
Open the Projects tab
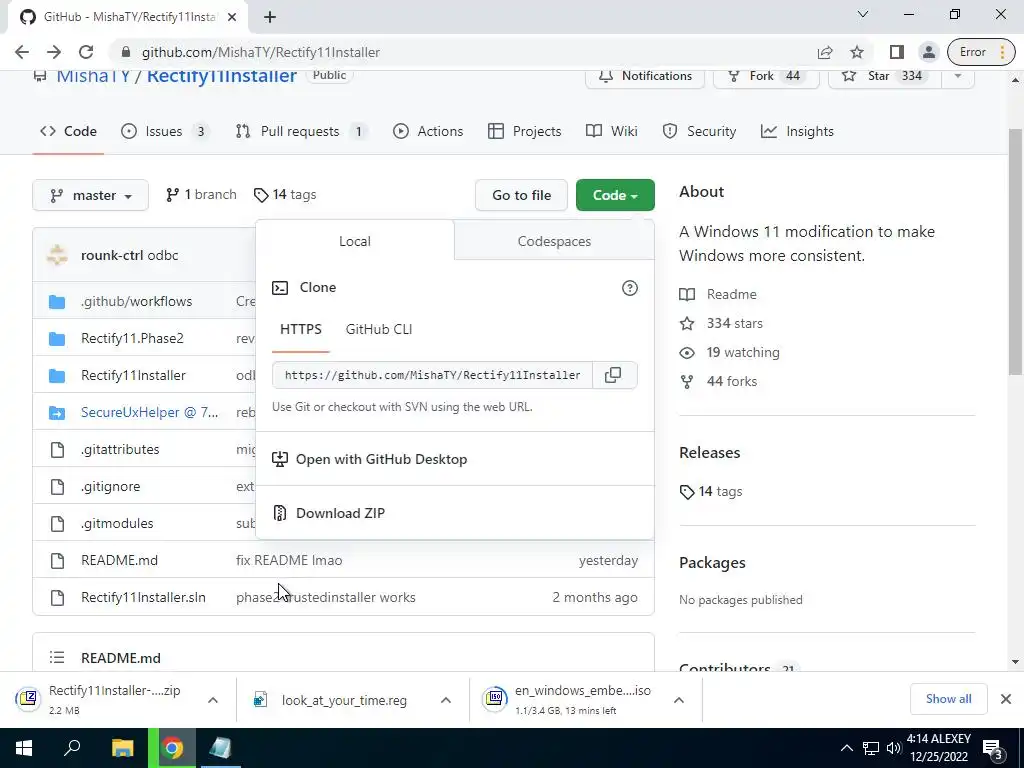click(x=524, y=131)
